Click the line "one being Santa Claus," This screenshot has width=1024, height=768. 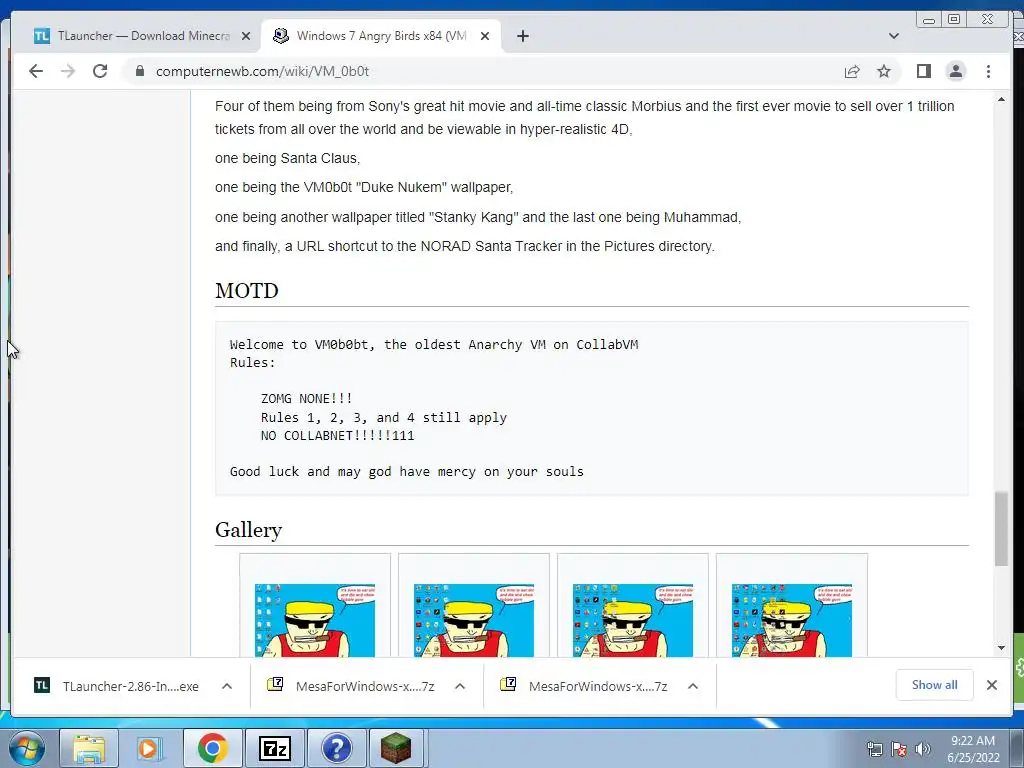pos(287,158)
